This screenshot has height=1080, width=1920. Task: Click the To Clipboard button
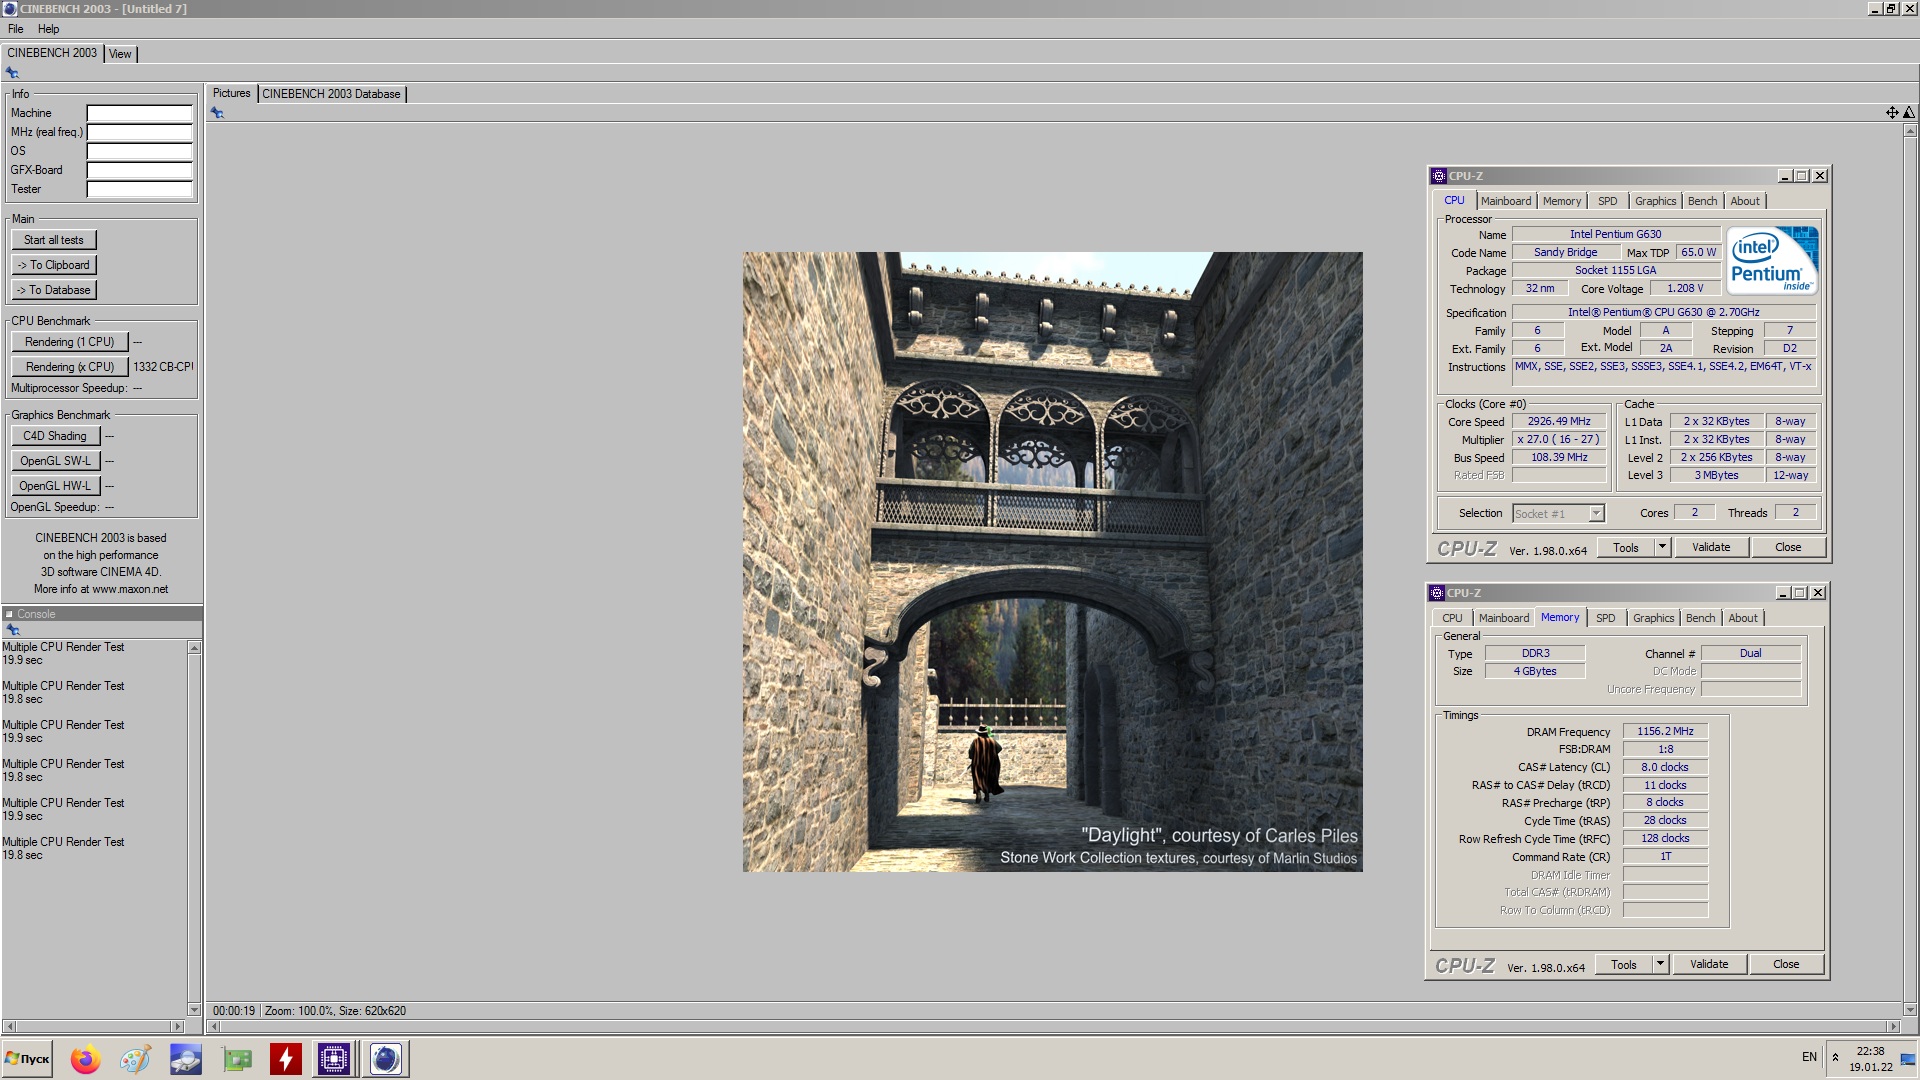coord(54,265)
